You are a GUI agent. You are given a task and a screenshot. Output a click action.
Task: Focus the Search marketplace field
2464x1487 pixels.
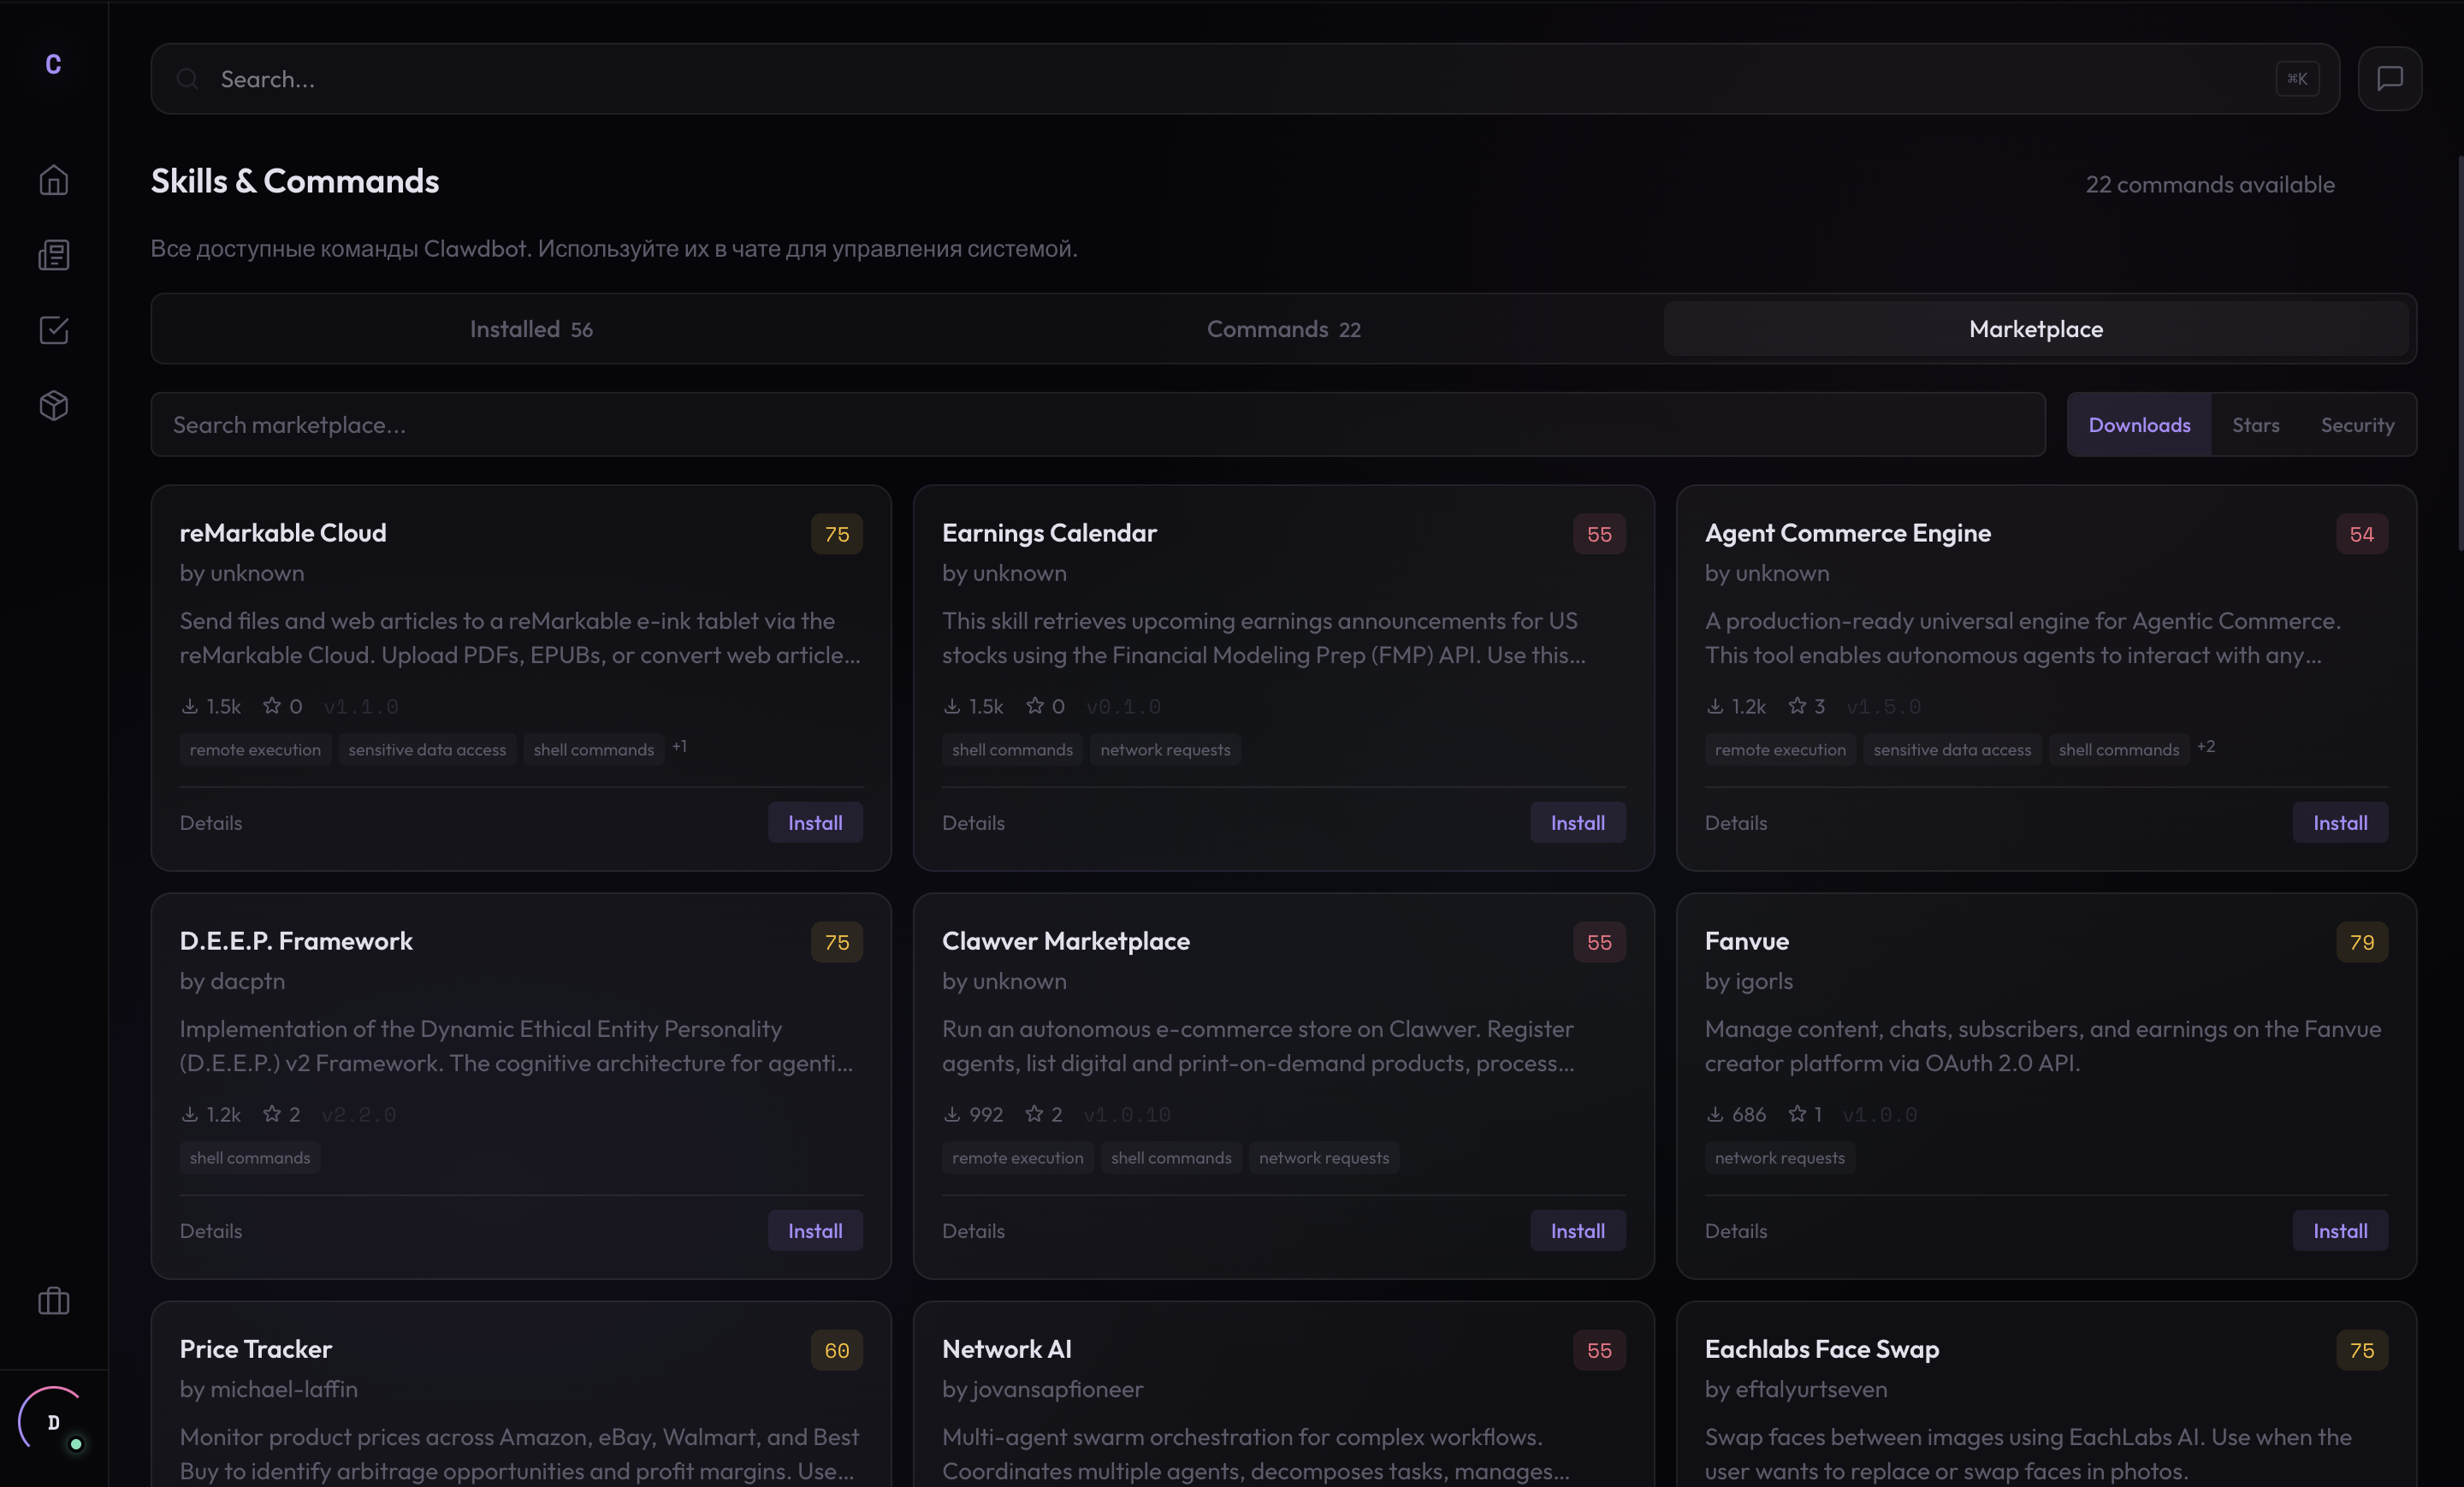pyautogui.click(x=1098, y=425)
